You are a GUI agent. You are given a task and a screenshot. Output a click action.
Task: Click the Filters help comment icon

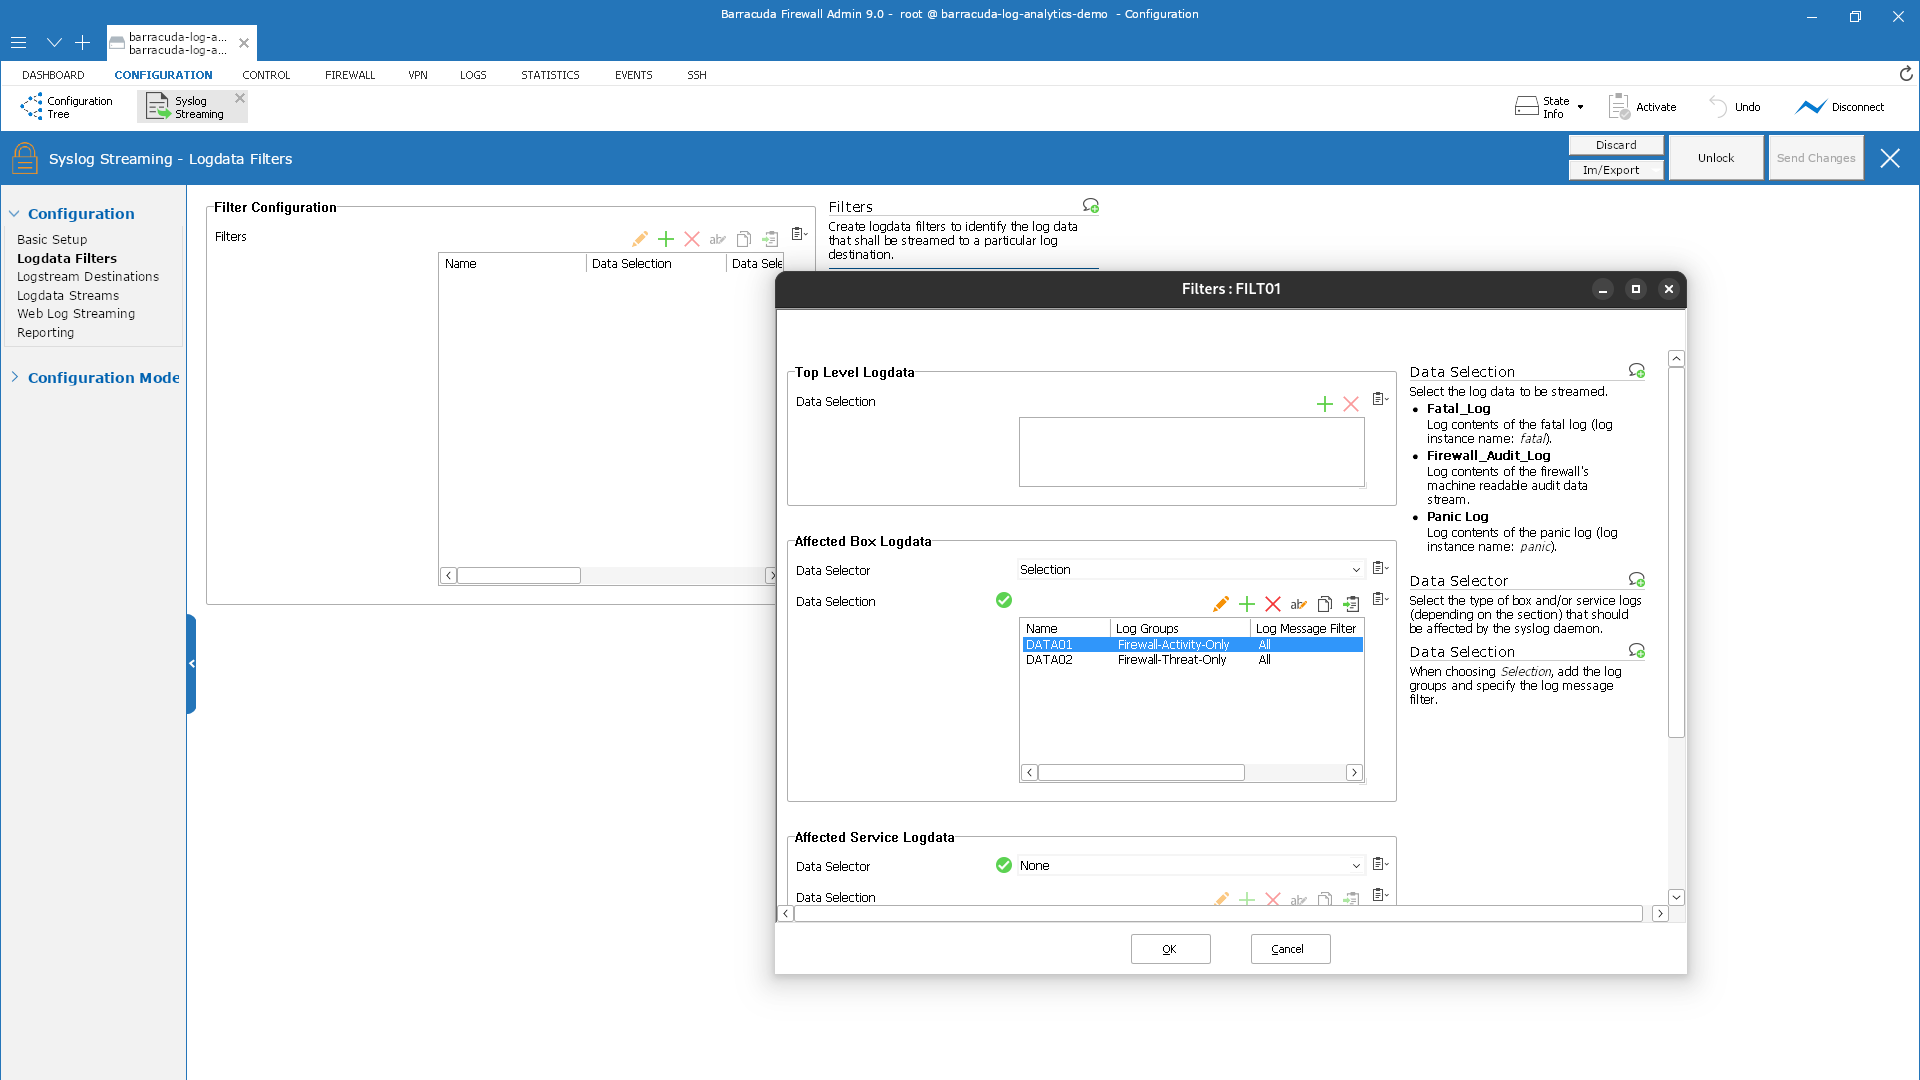[1090, 206]
